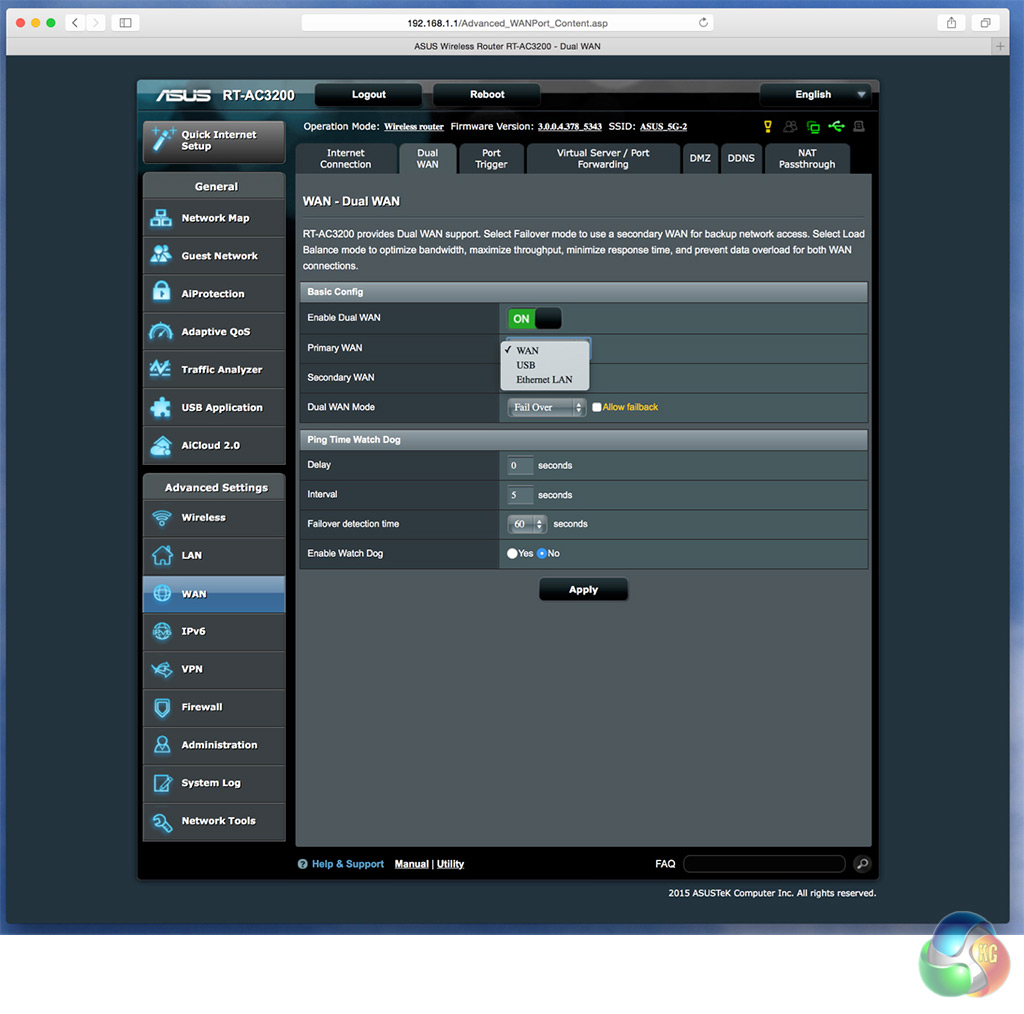Go back in Safari
Viewport: 1024px width, 1014px height.
[75, 23]
